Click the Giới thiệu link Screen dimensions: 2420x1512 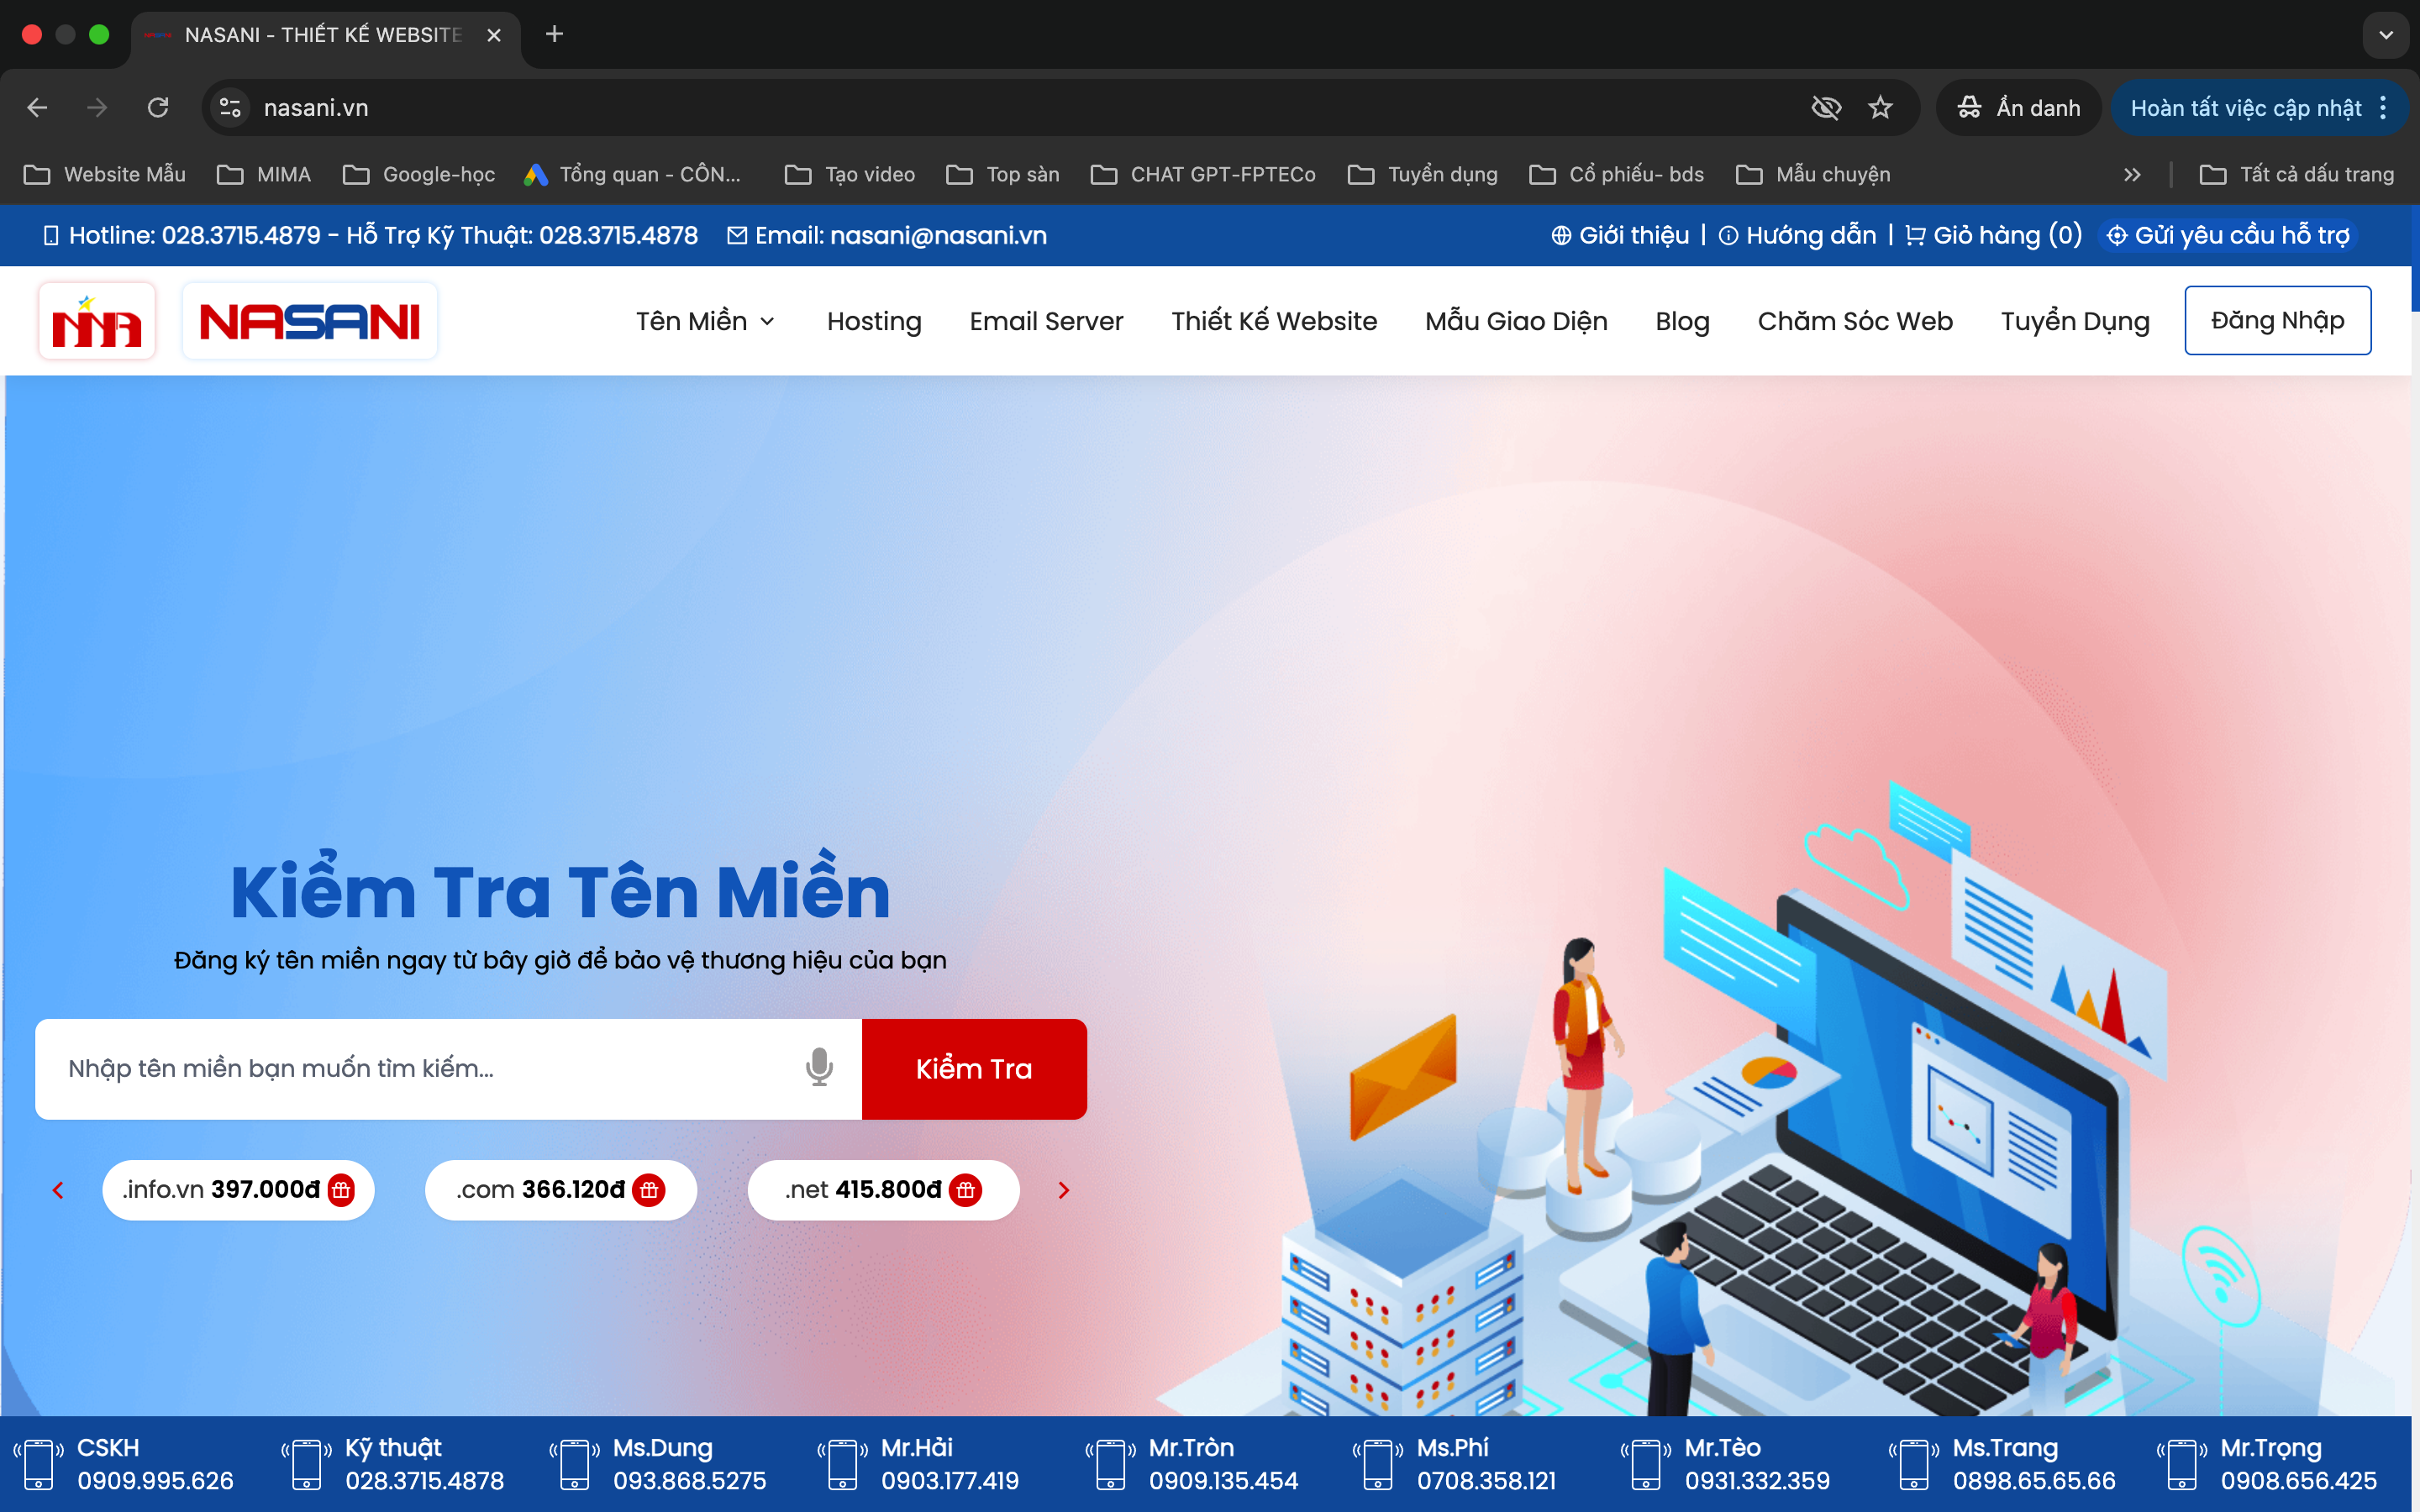point(1620,235)
